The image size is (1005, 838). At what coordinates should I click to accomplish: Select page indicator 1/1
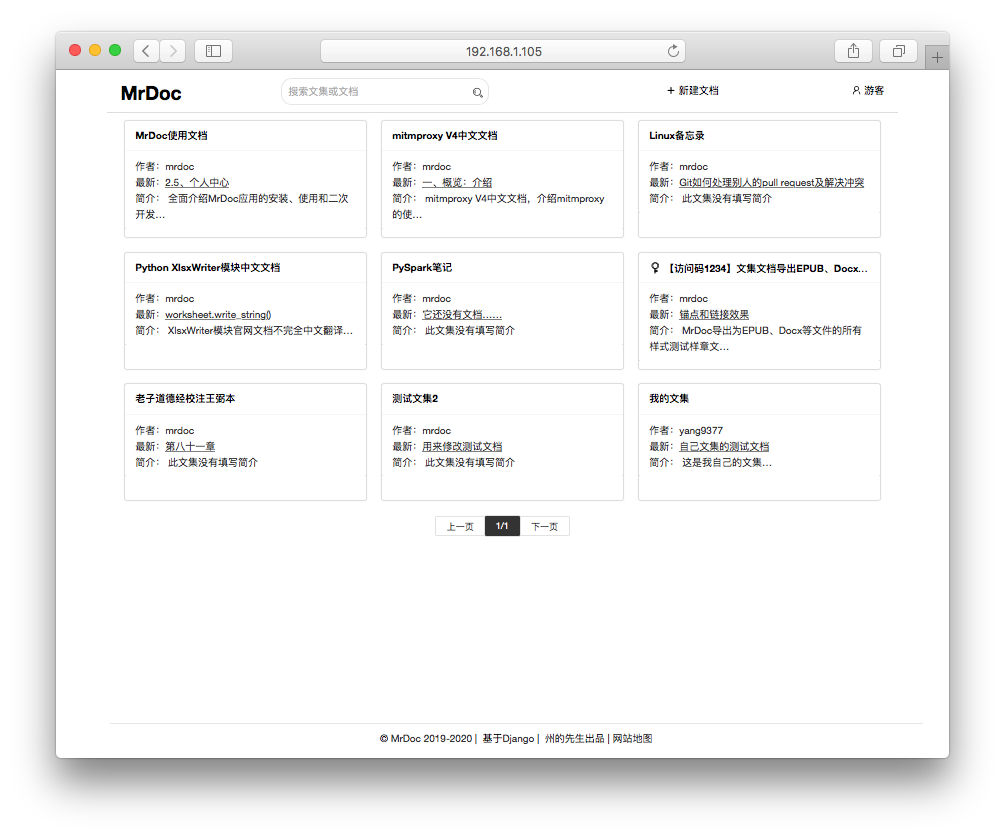(502, 527)
